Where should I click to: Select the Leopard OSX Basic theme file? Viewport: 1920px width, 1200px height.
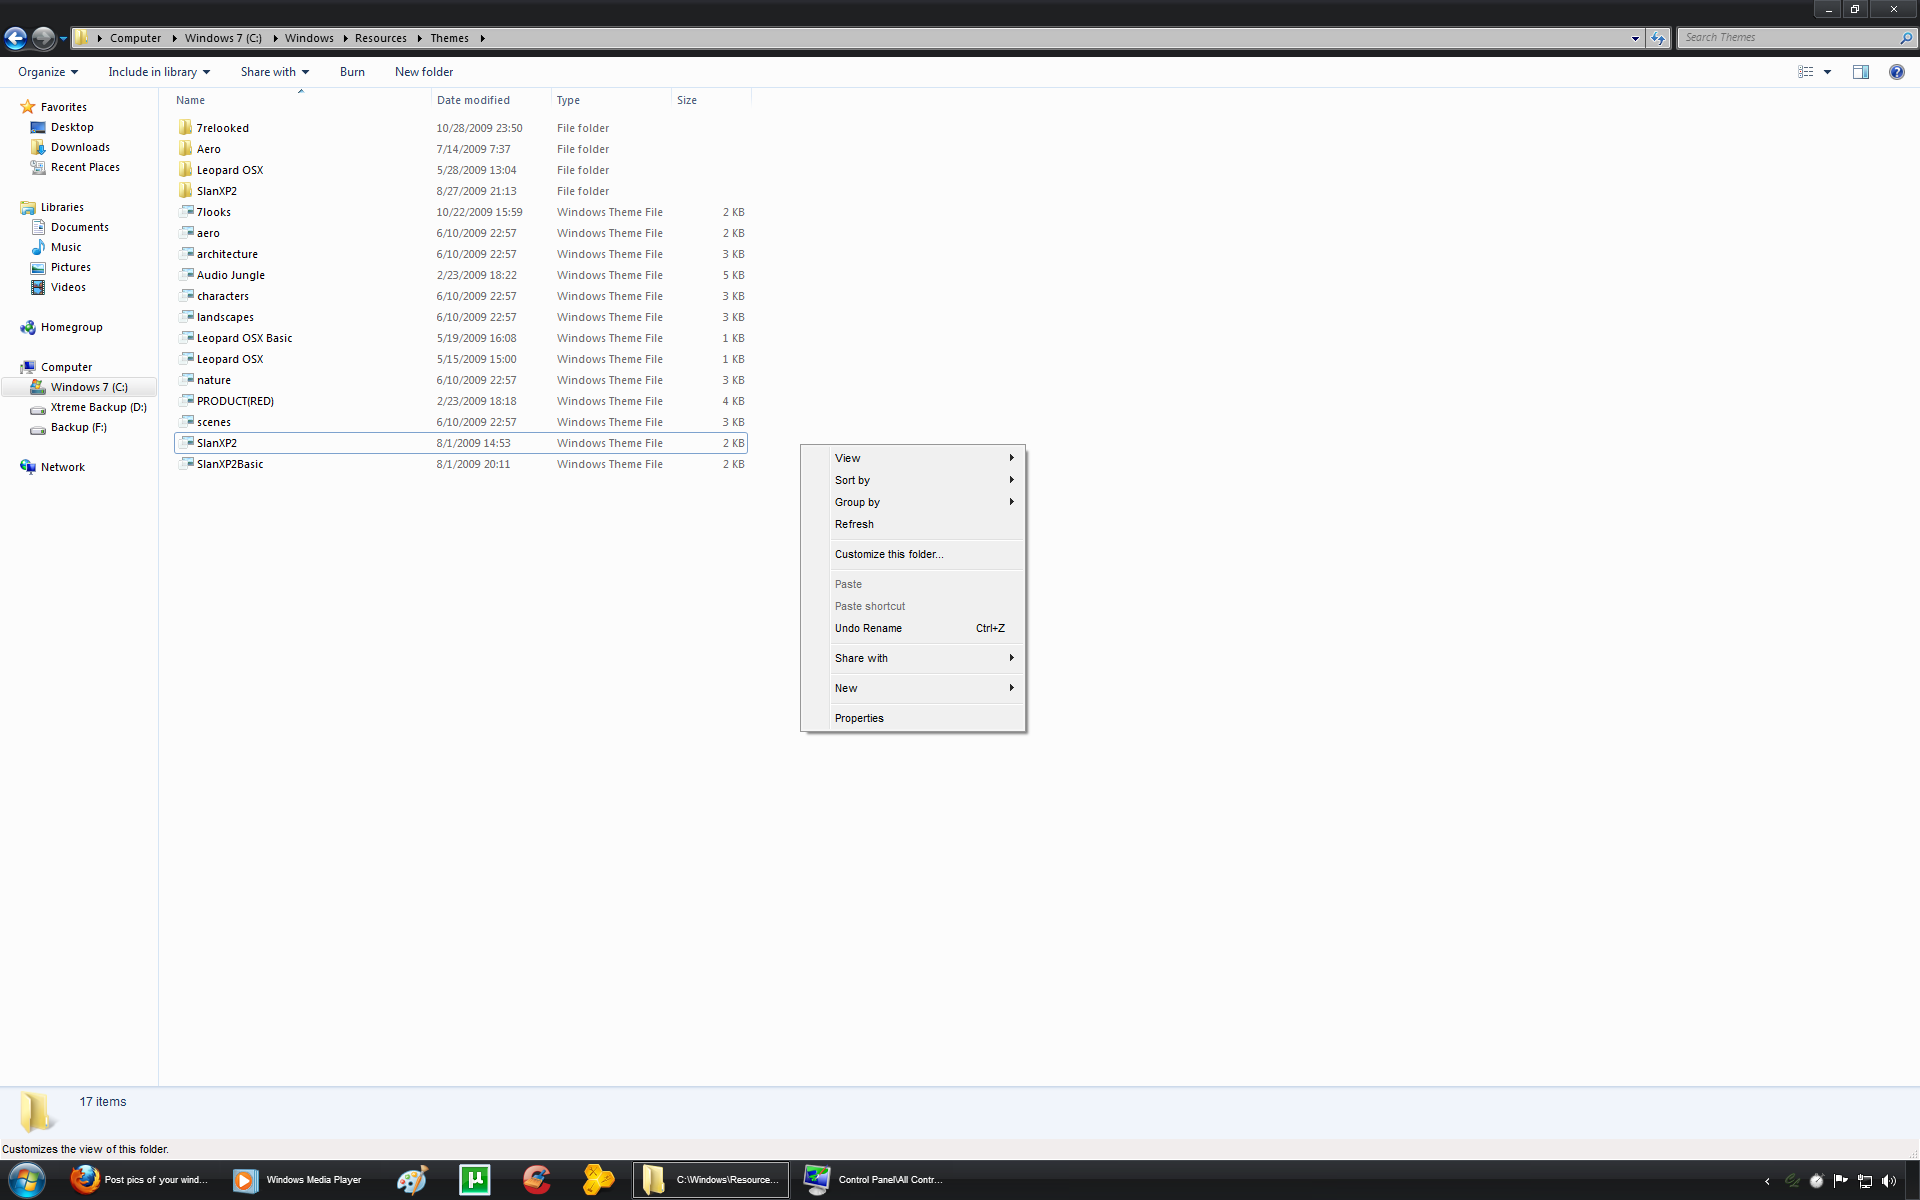[461, 338]
